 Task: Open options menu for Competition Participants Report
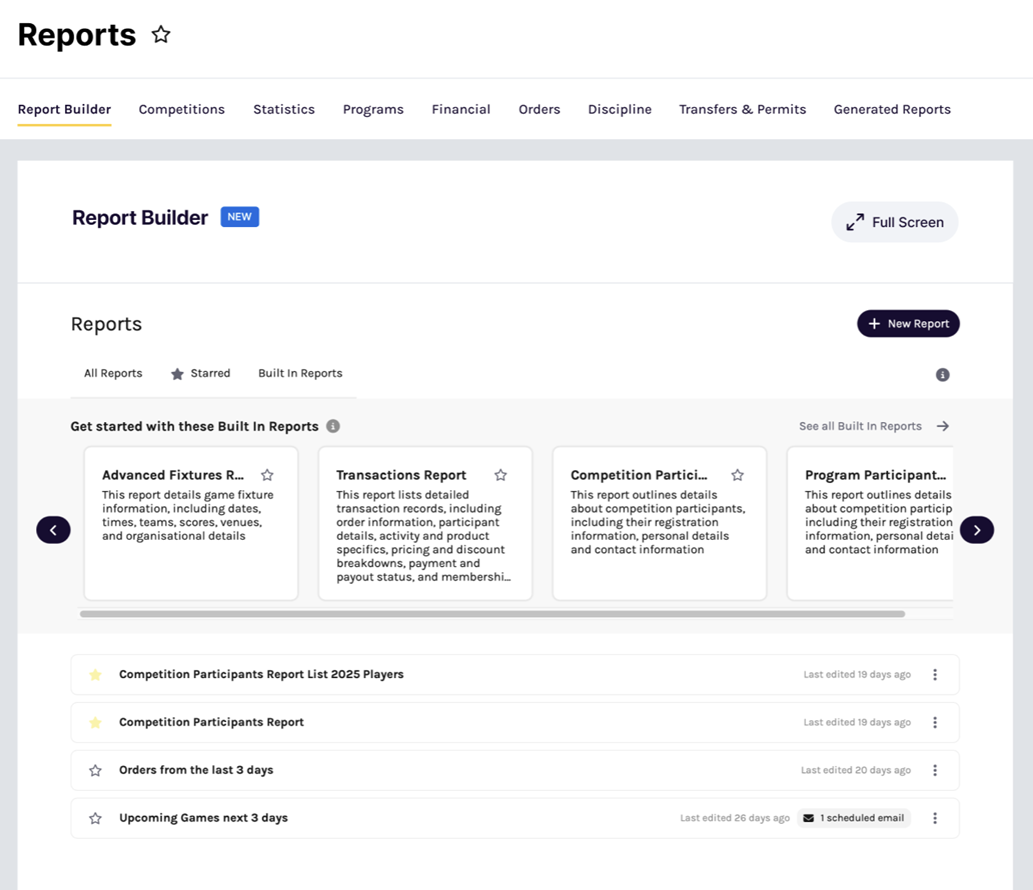click(x=935, y=722)
